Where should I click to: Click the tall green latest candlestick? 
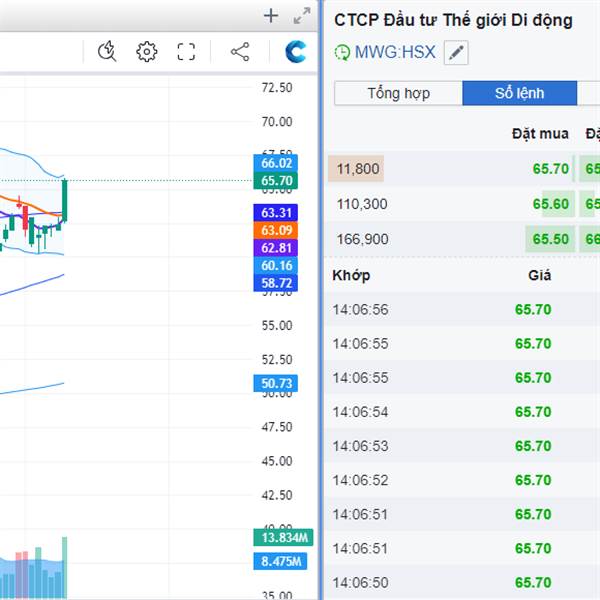coord(65,200)
